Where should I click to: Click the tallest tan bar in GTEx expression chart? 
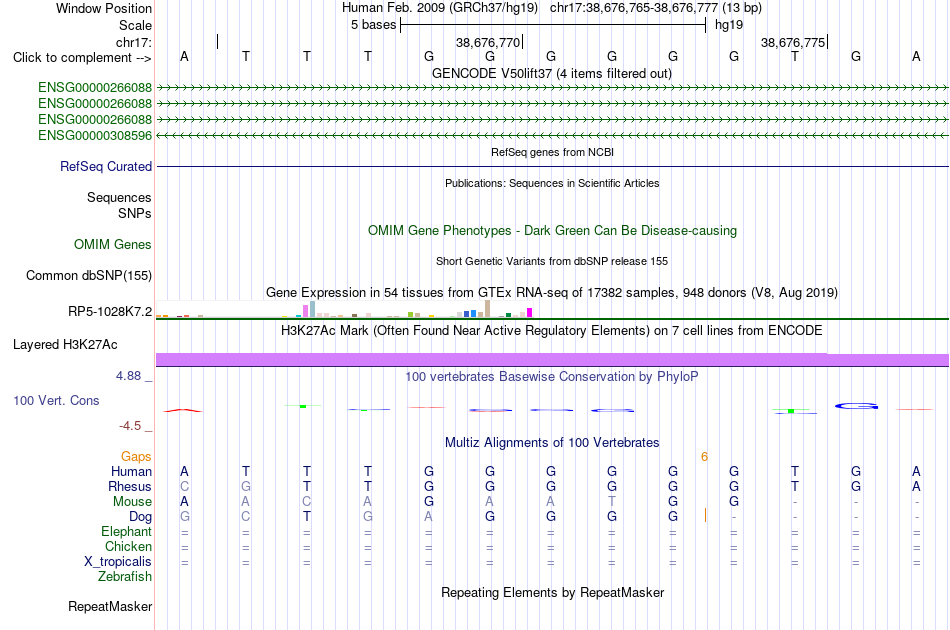(x=488, y=308)
